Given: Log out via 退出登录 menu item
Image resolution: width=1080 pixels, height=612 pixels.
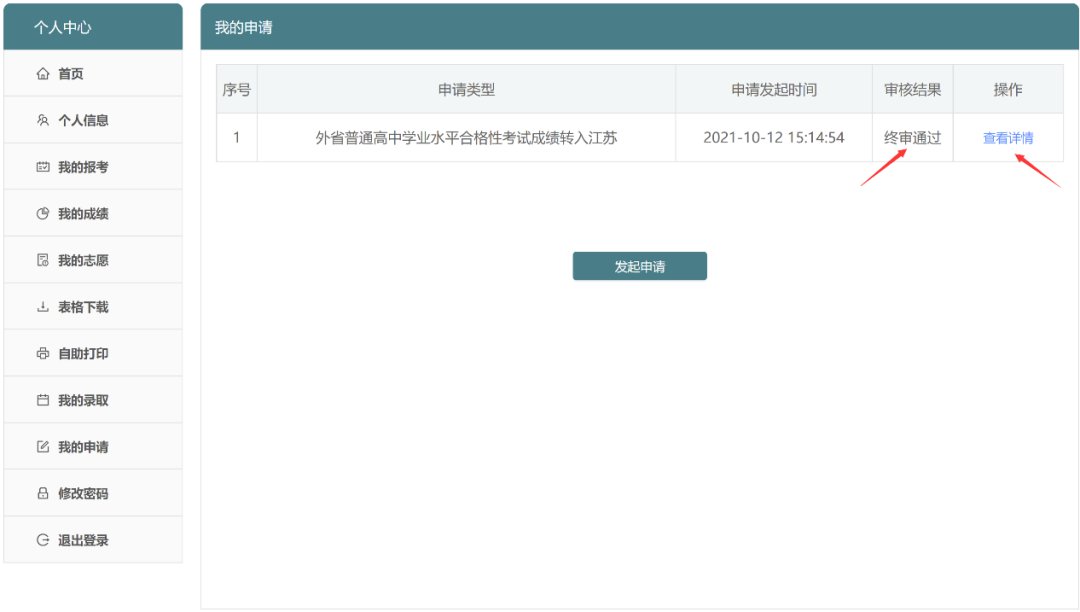Looking at the screenshot, I should tap(83, 540).
